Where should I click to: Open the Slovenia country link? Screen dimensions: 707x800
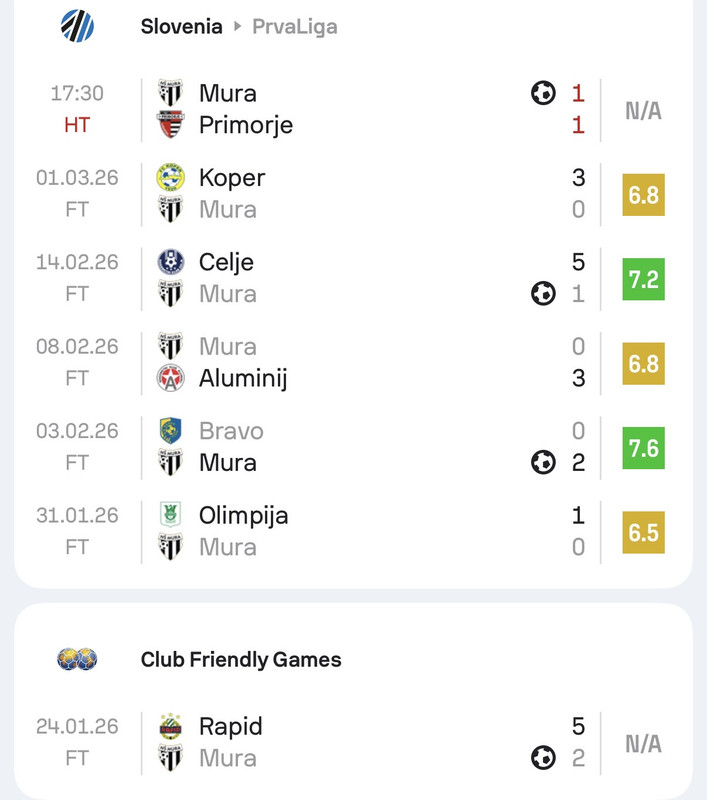[181, 27]
